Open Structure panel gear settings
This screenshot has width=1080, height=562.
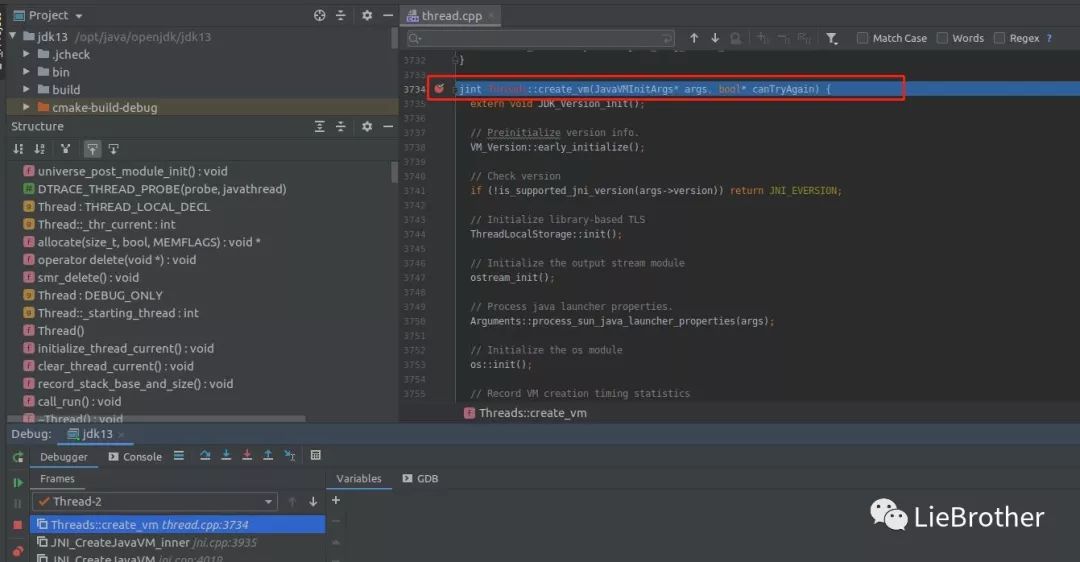click(x=367, y=127)
